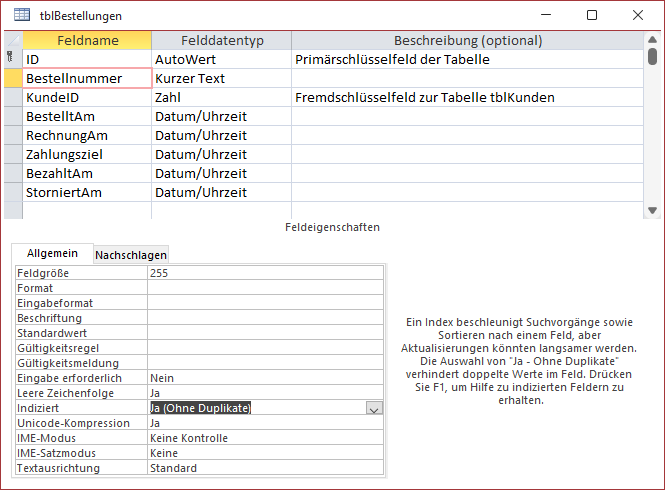Click Datum/Uhrzeit type of BestelltAm row
Viewport: 665px width, 490px height.
[221, 117]
